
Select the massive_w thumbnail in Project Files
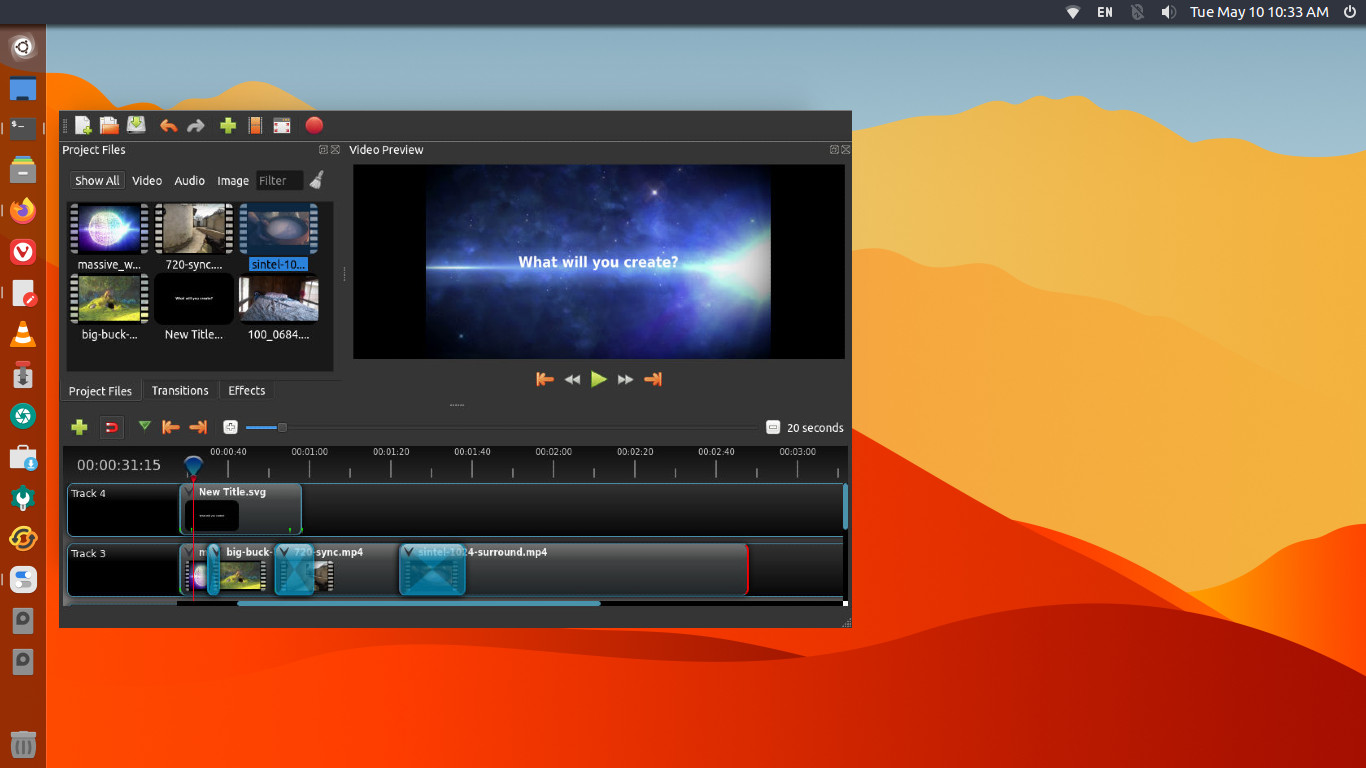(x=108, y=228)
